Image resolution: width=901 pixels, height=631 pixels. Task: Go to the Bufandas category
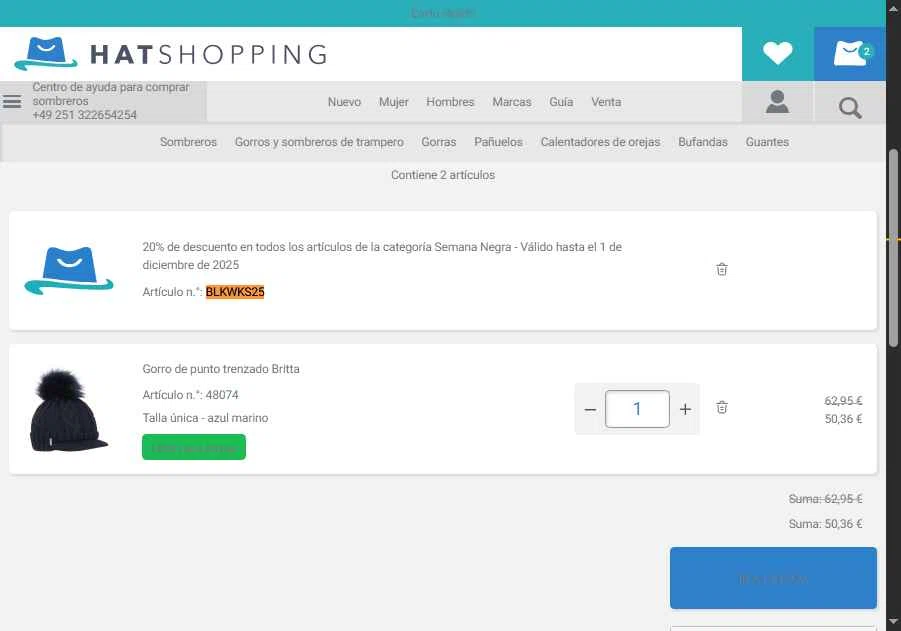703,142
